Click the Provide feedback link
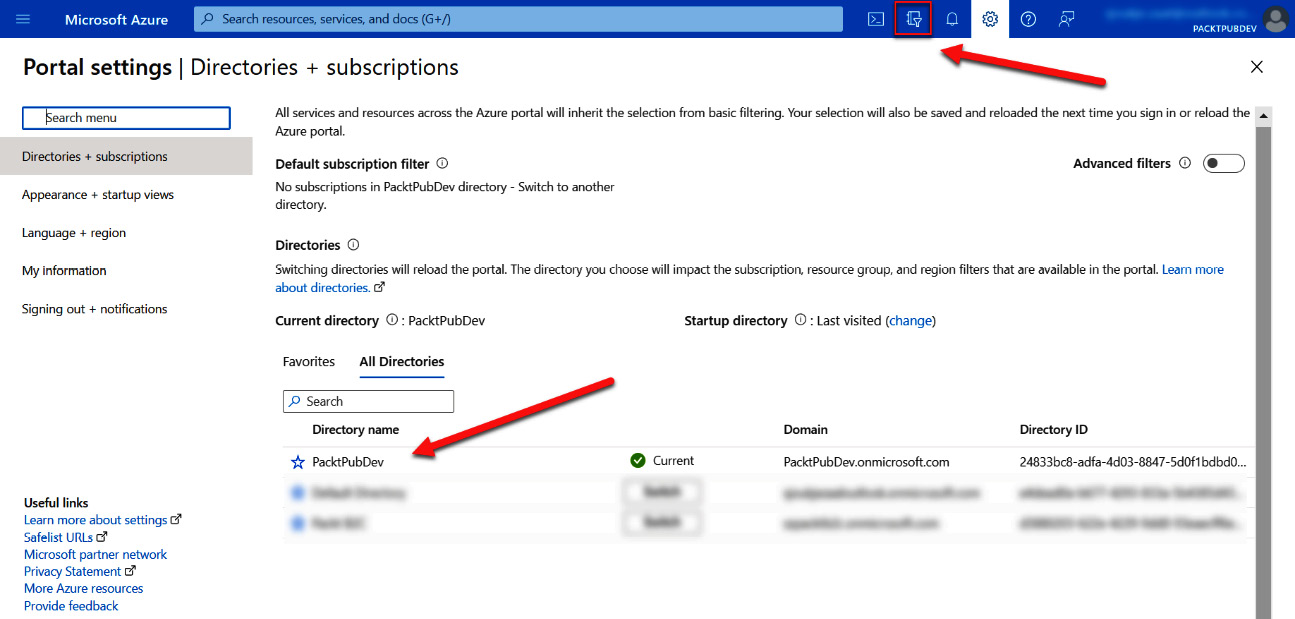 [71, 605]
